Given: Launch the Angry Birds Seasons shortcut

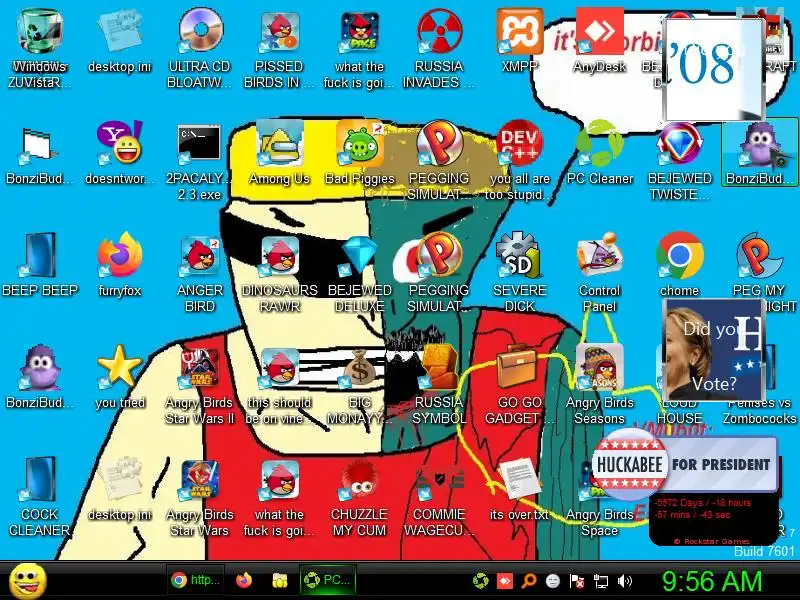Looking at the screenshot, I should click(x=599, y=367).
